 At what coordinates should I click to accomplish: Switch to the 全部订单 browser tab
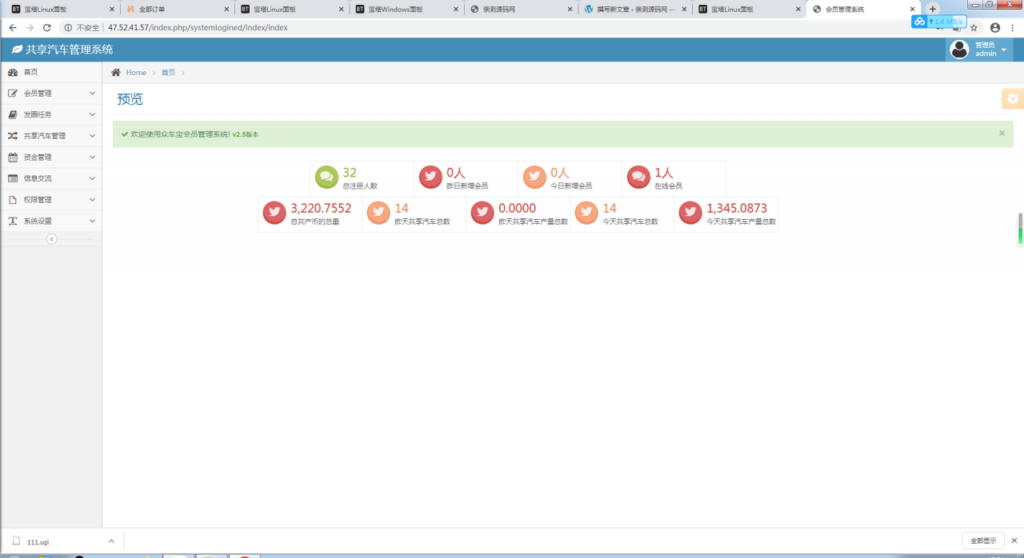[x=171, y=8]
